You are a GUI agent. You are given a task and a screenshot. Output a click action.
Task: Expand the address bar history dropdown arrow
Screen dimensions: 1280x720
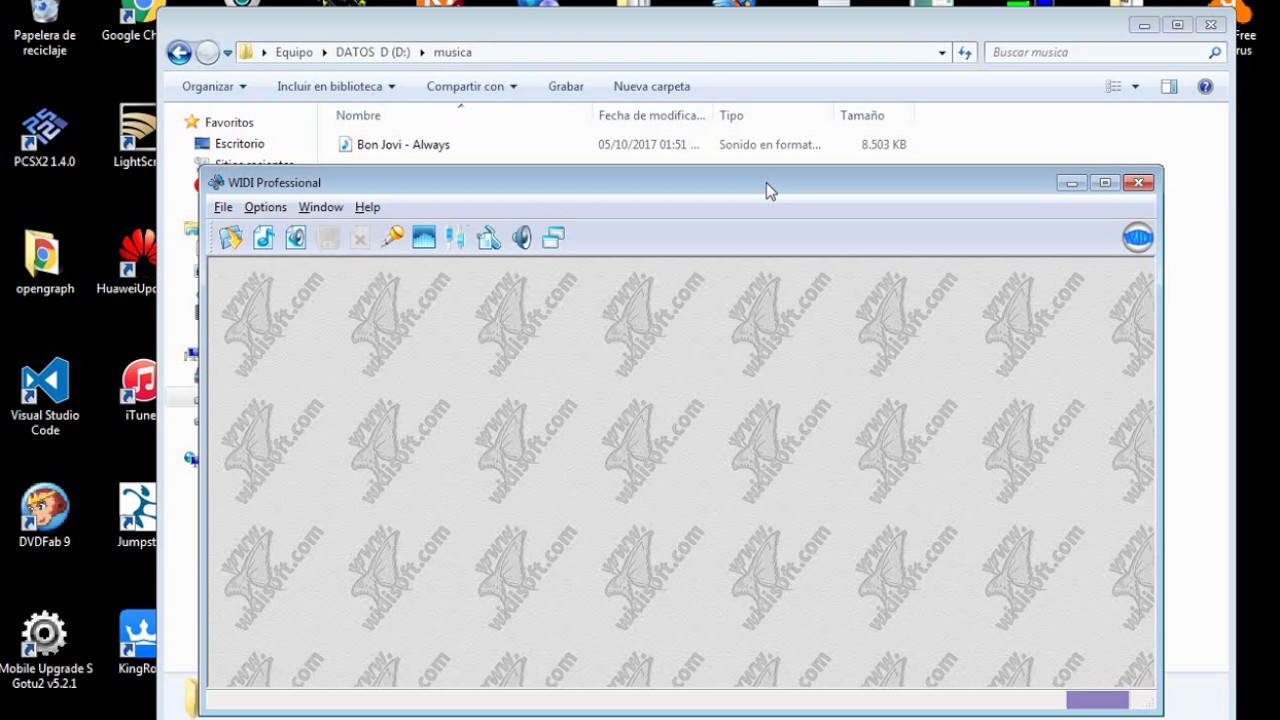tap(942, 52)
